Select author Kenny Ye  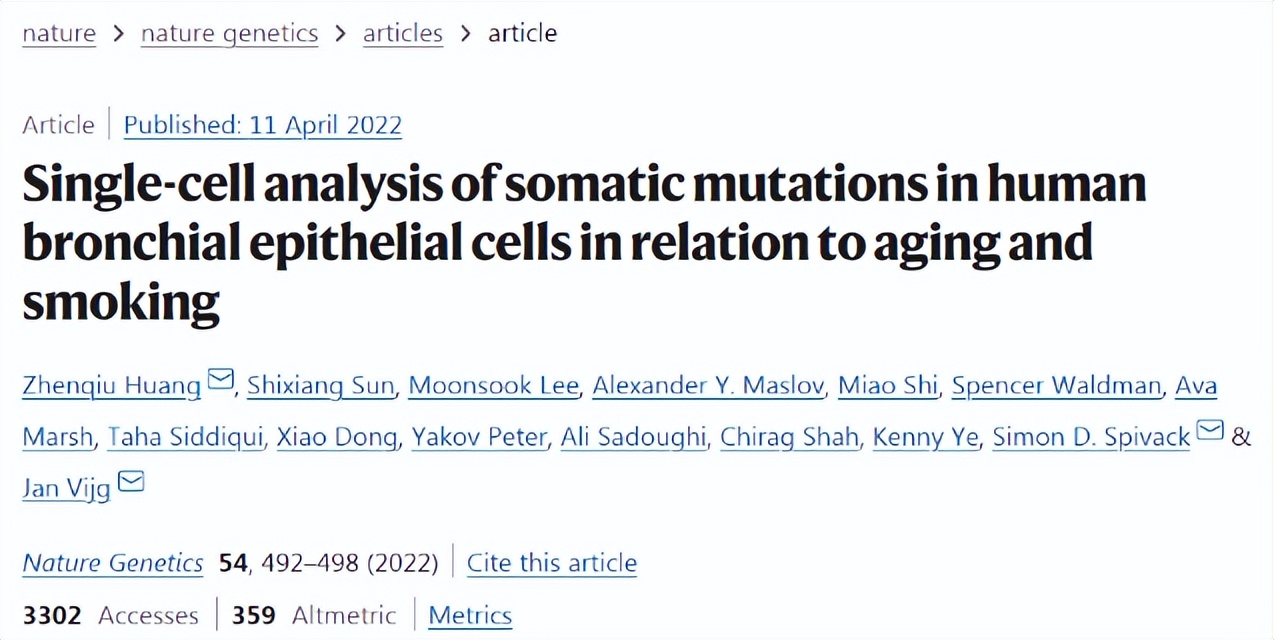click(926, 437)
